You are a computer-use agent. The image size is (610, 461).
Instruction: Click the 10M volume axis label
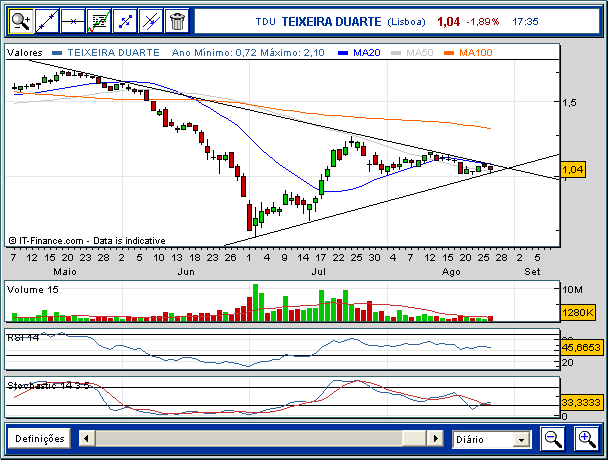[x=573, y=290]
